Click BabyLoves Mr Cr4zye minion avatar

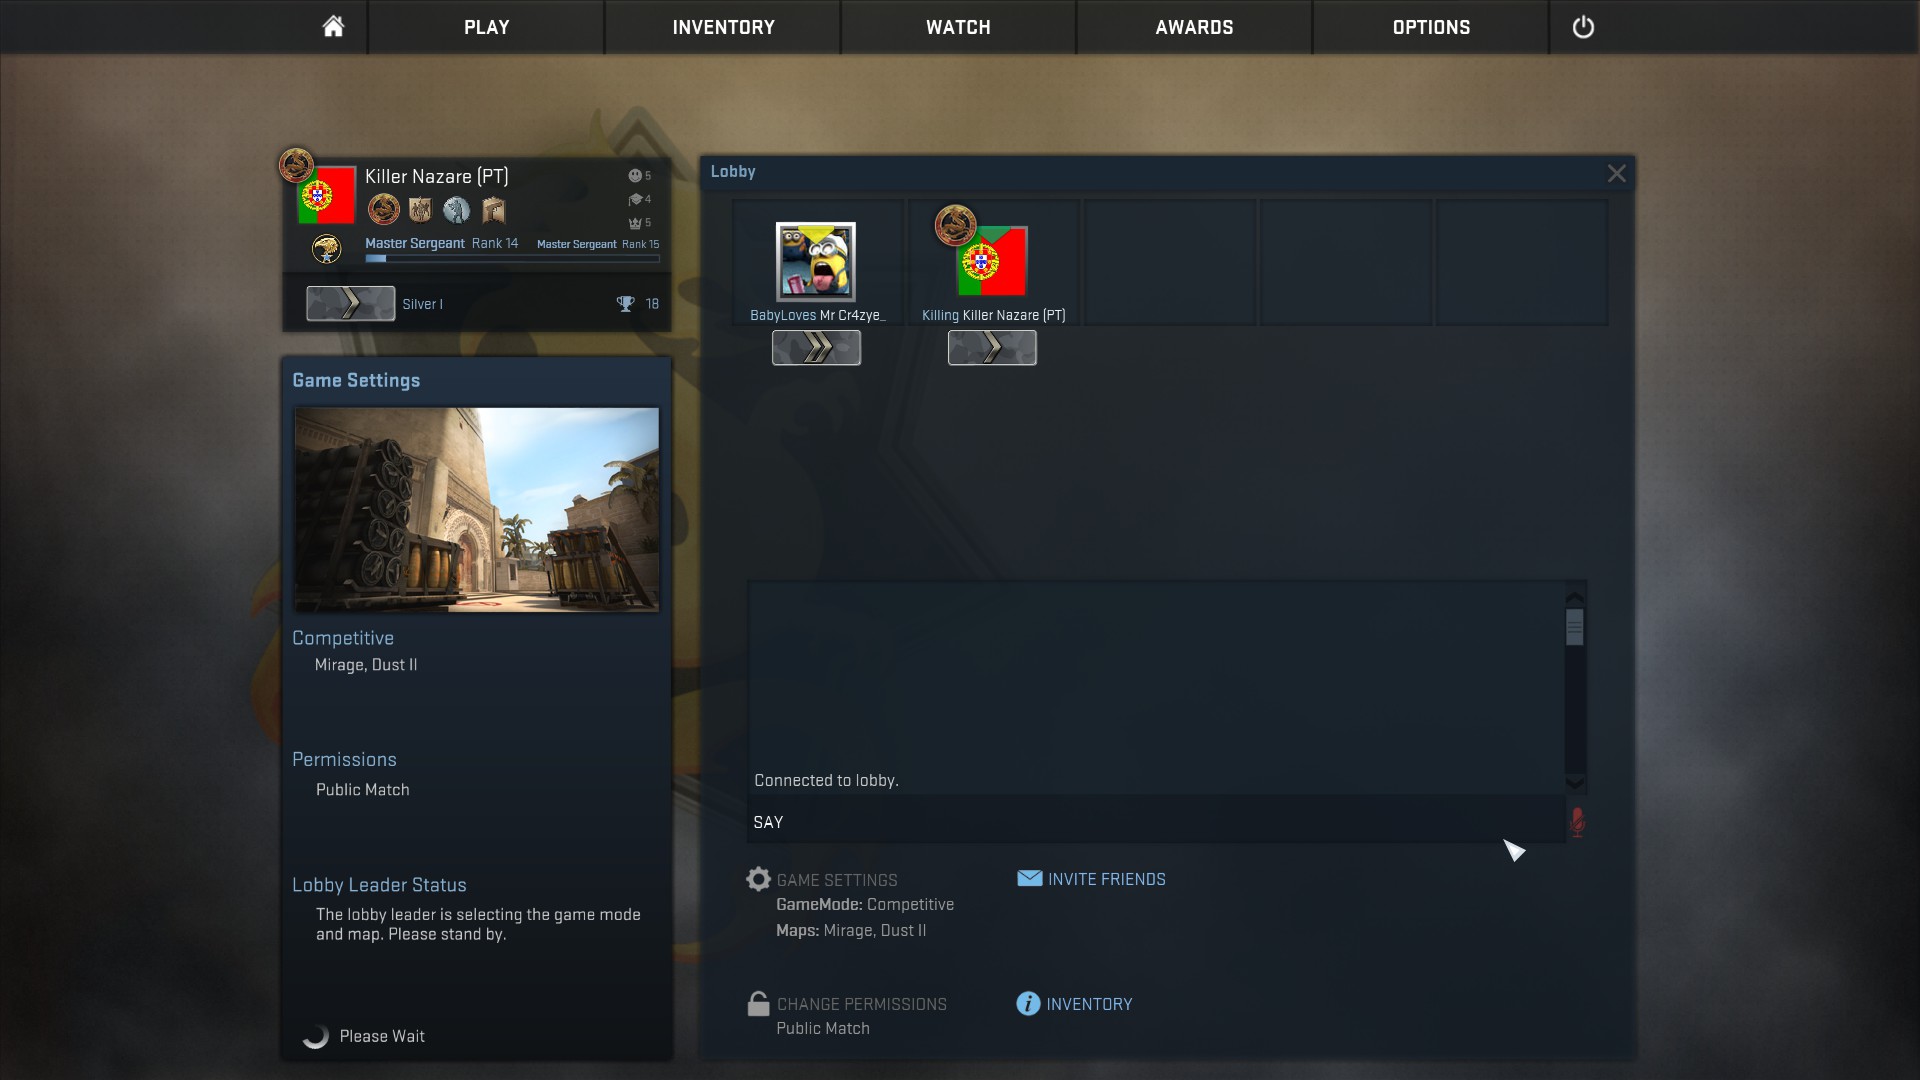(816, 261)
